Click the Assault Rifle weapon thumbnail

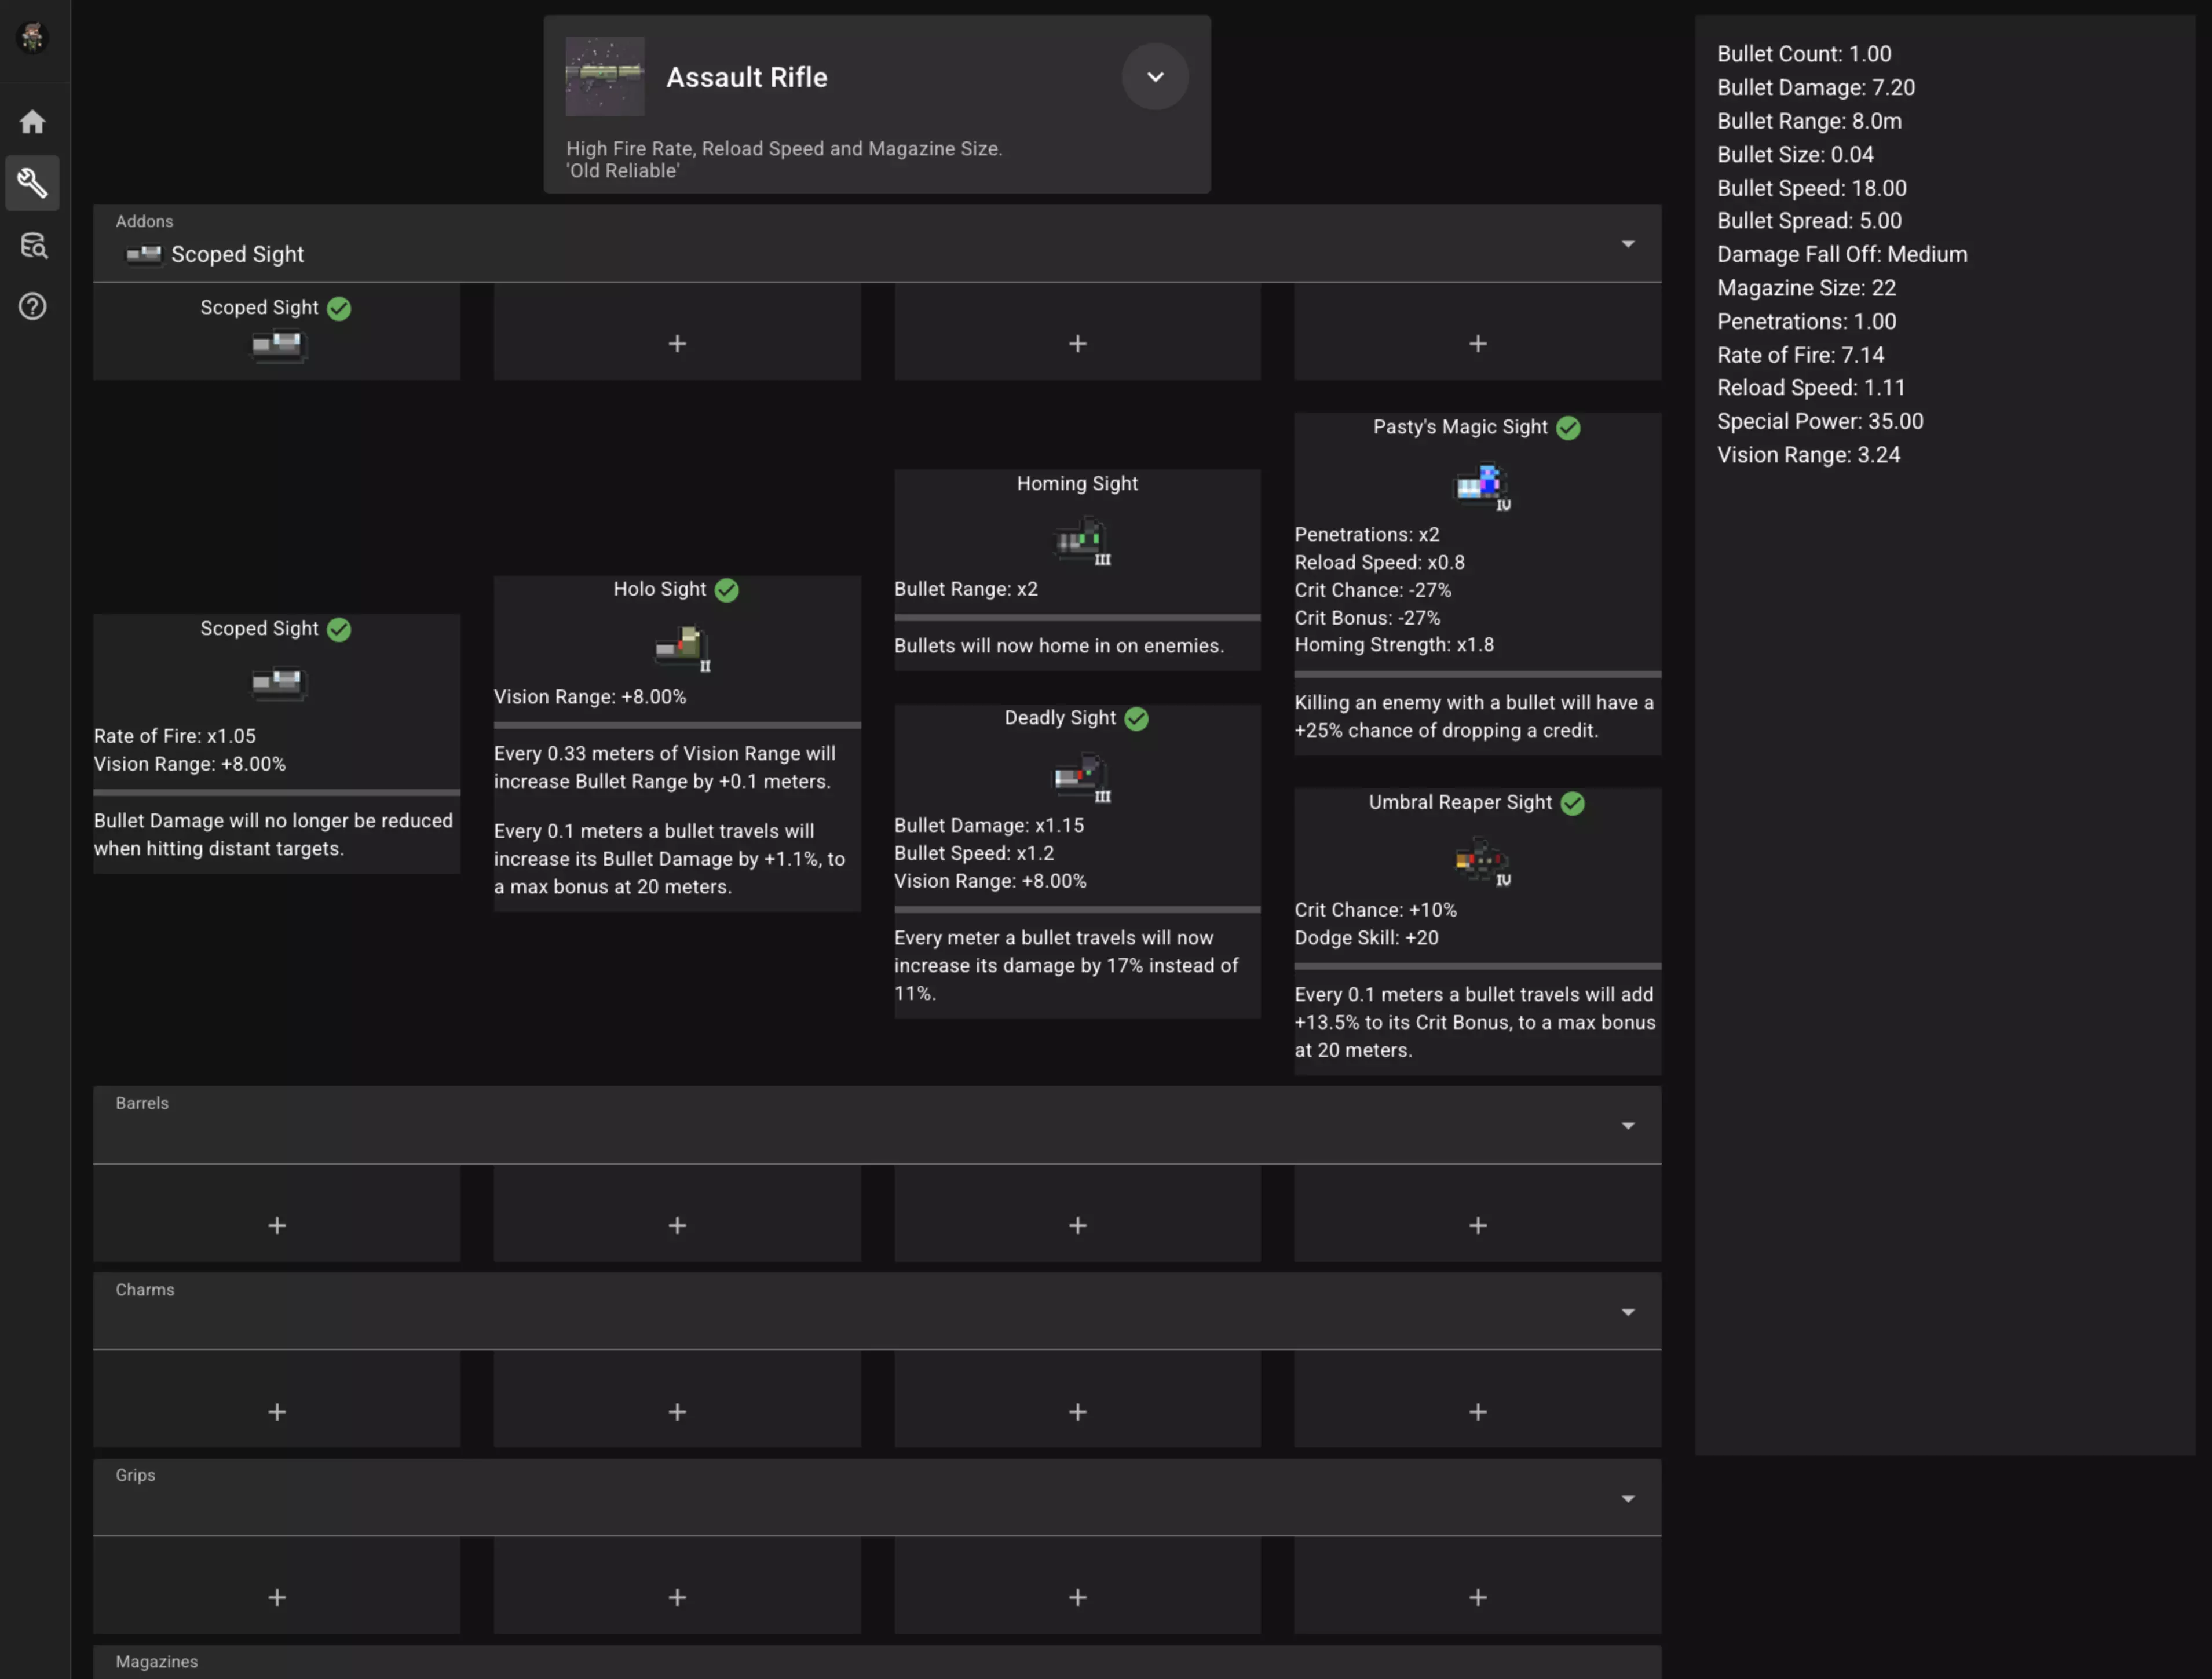[605, 77]
